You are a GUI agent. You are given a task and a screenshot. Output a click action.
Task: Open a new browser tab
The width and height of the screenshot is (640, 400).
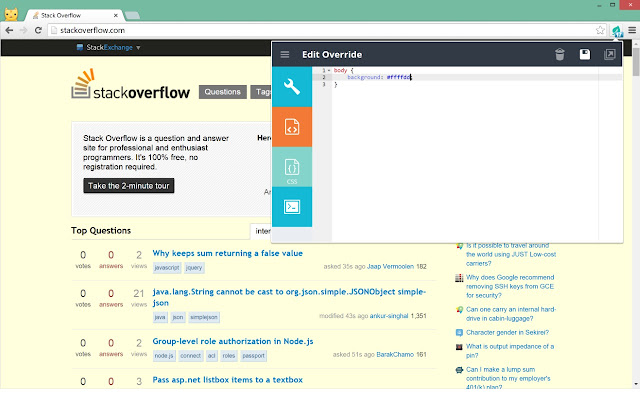pyautogui.click(x=132, y=16)
